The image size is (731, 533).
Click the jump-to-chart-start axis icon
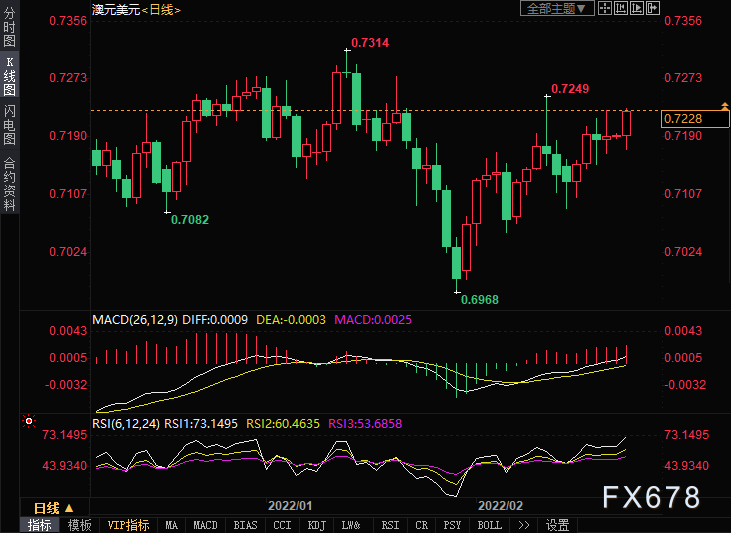[x=621, y=8]
